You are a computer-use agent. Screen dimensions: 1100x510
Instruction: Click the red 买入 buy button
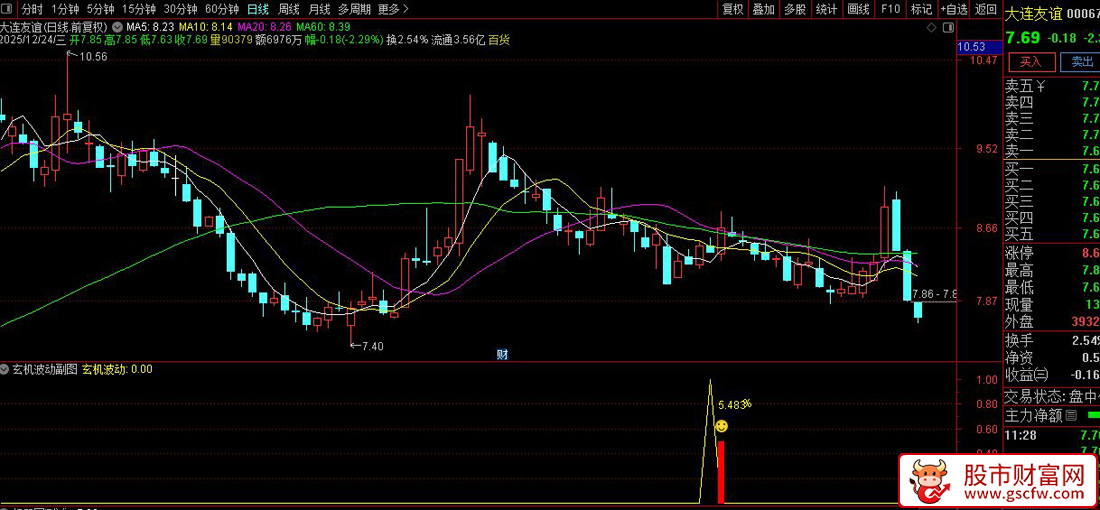click(1031, 62)
